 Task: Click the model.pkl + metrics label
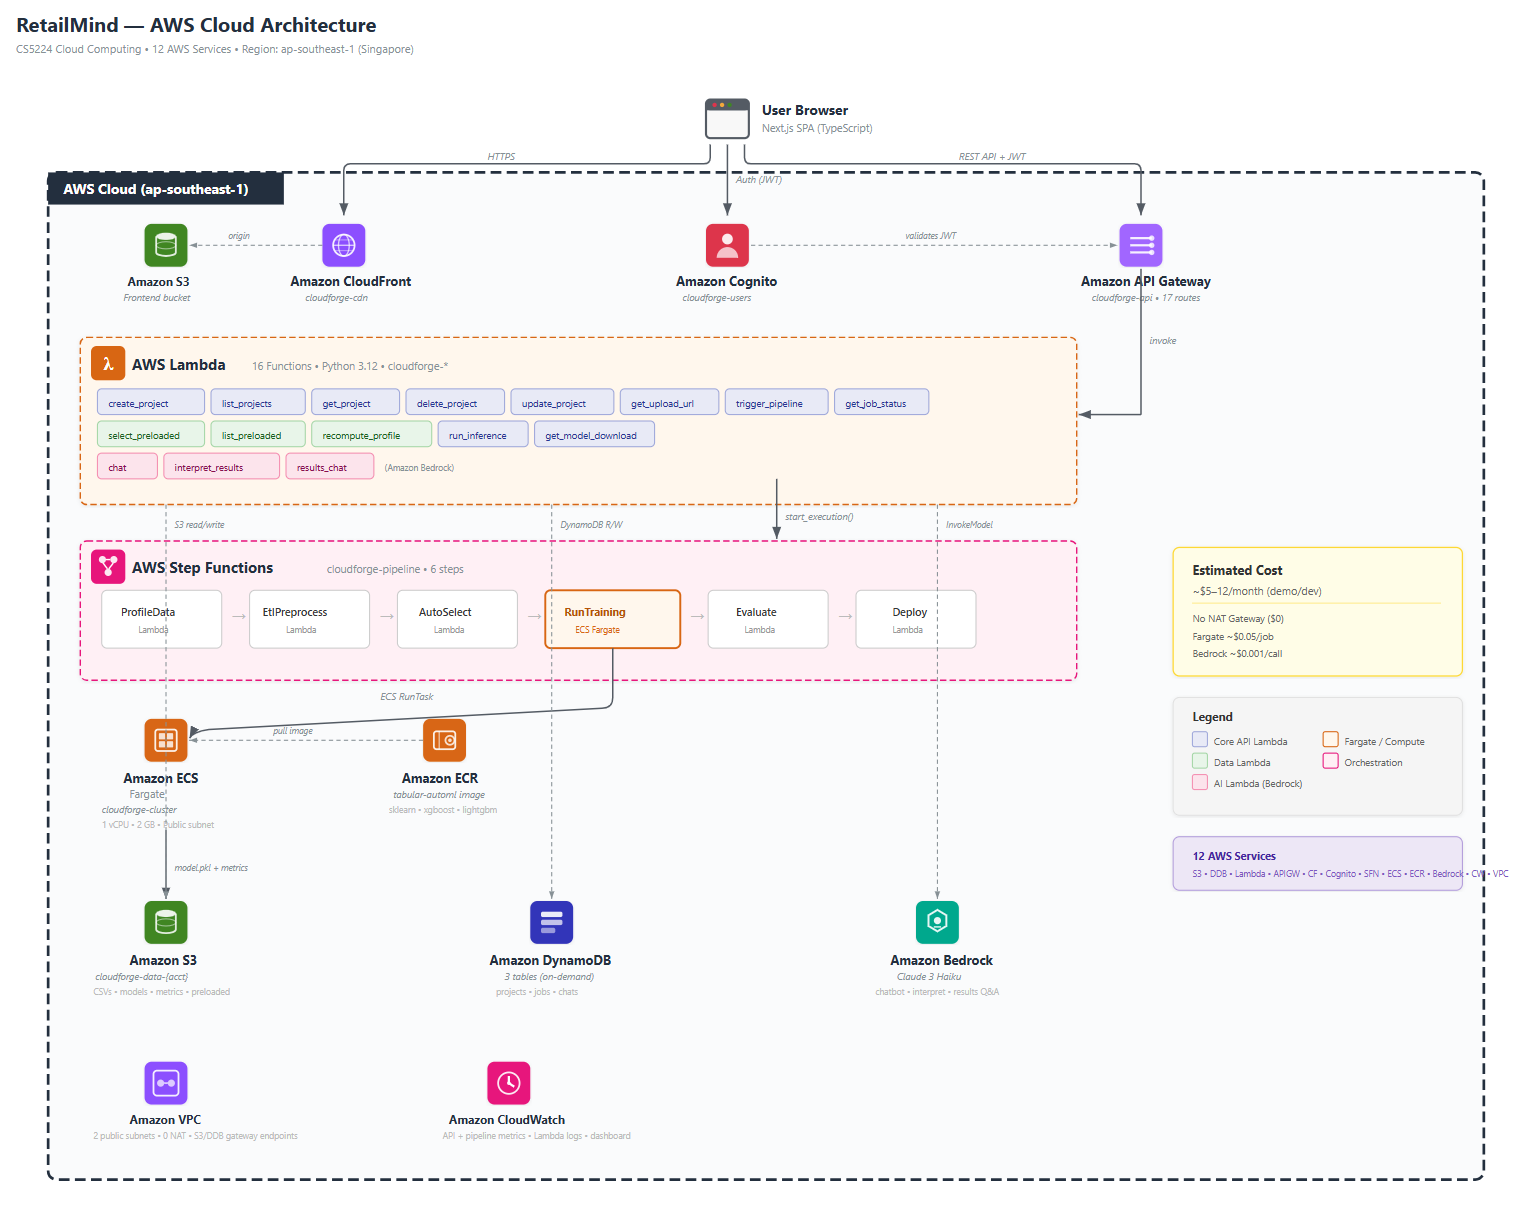[x=211, y=868]
